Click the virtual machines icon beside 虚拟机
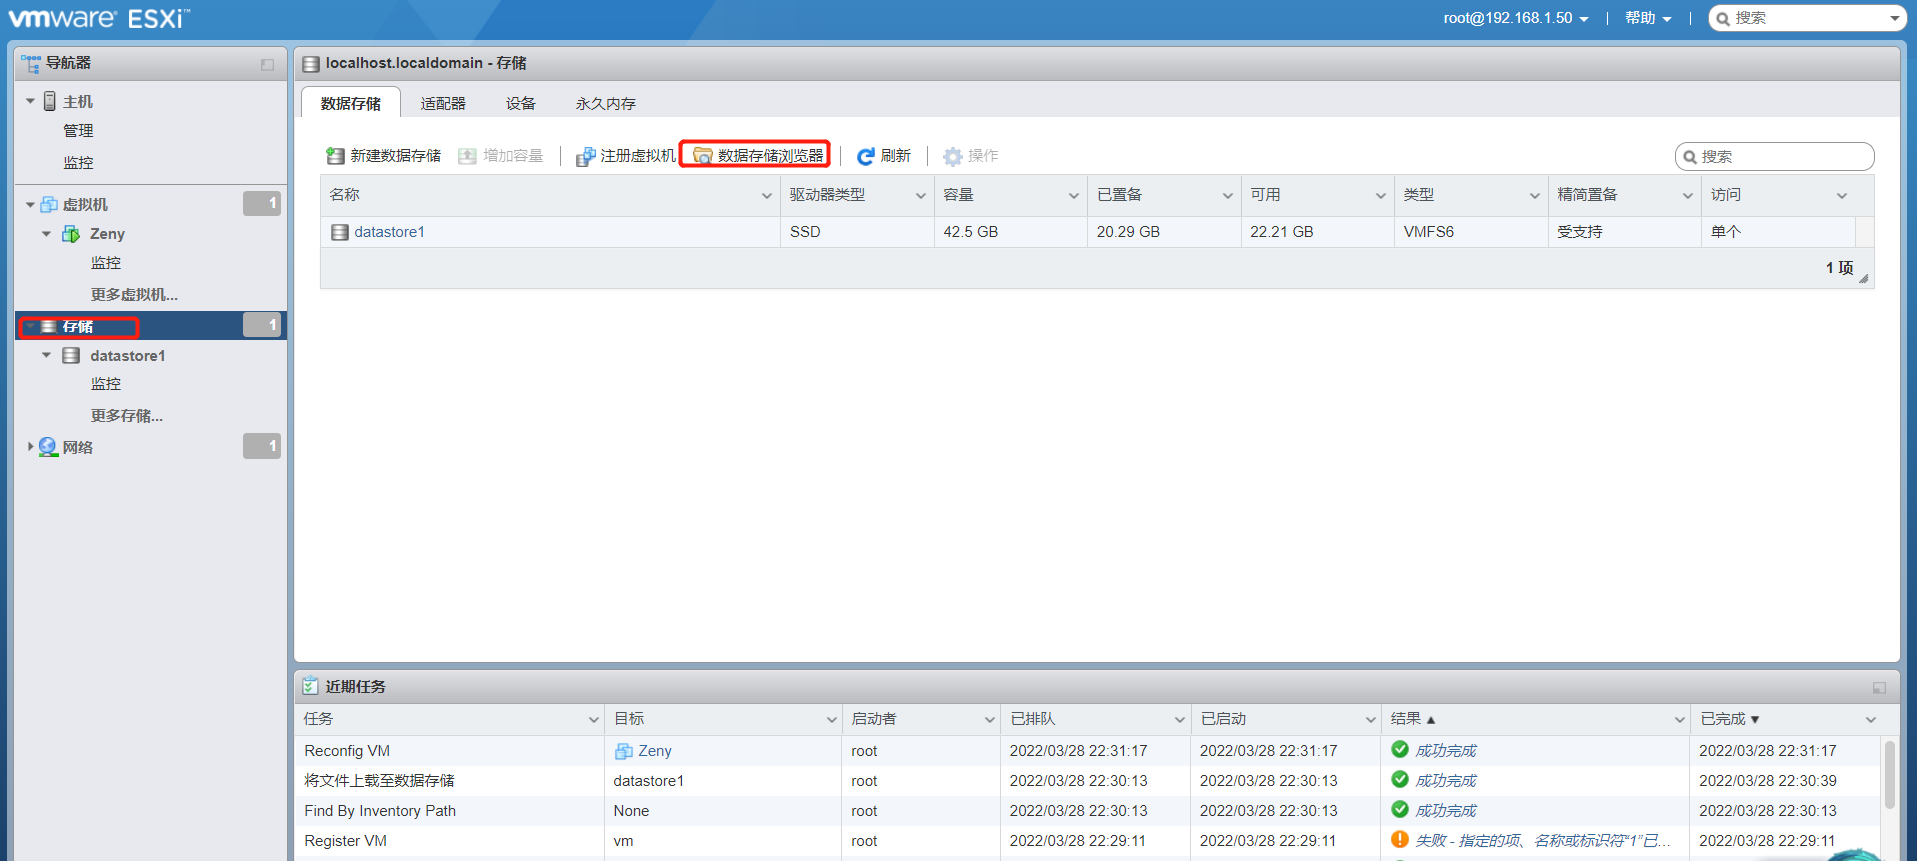1917x861 pixels. 49,205
